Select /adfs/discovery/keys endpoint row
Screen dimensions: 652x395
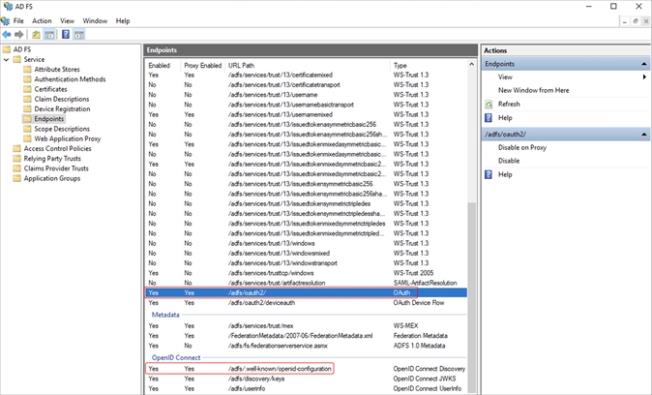[306, 379]
